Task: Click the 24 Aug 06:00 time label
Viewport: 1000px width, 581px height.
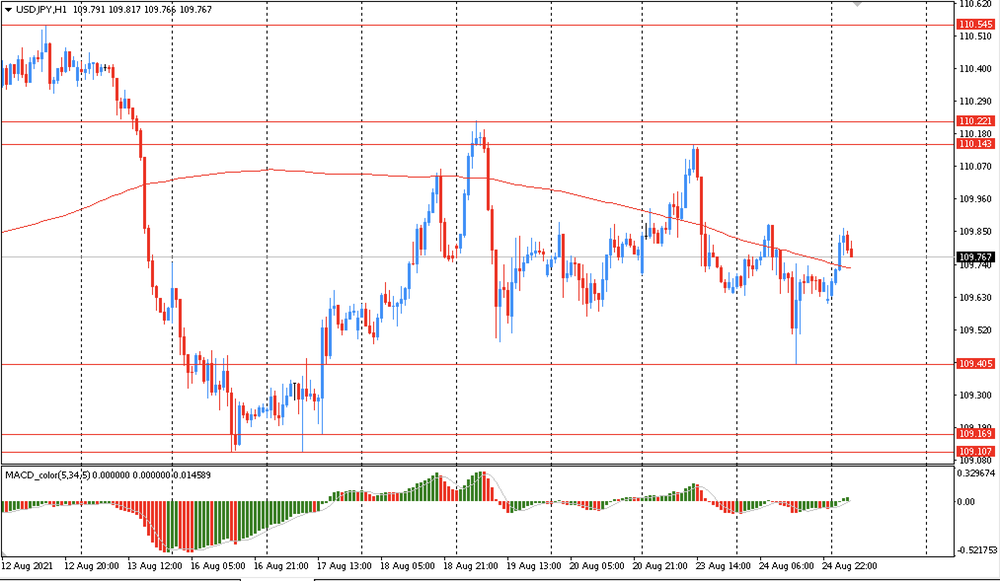Action: point(786,566)
